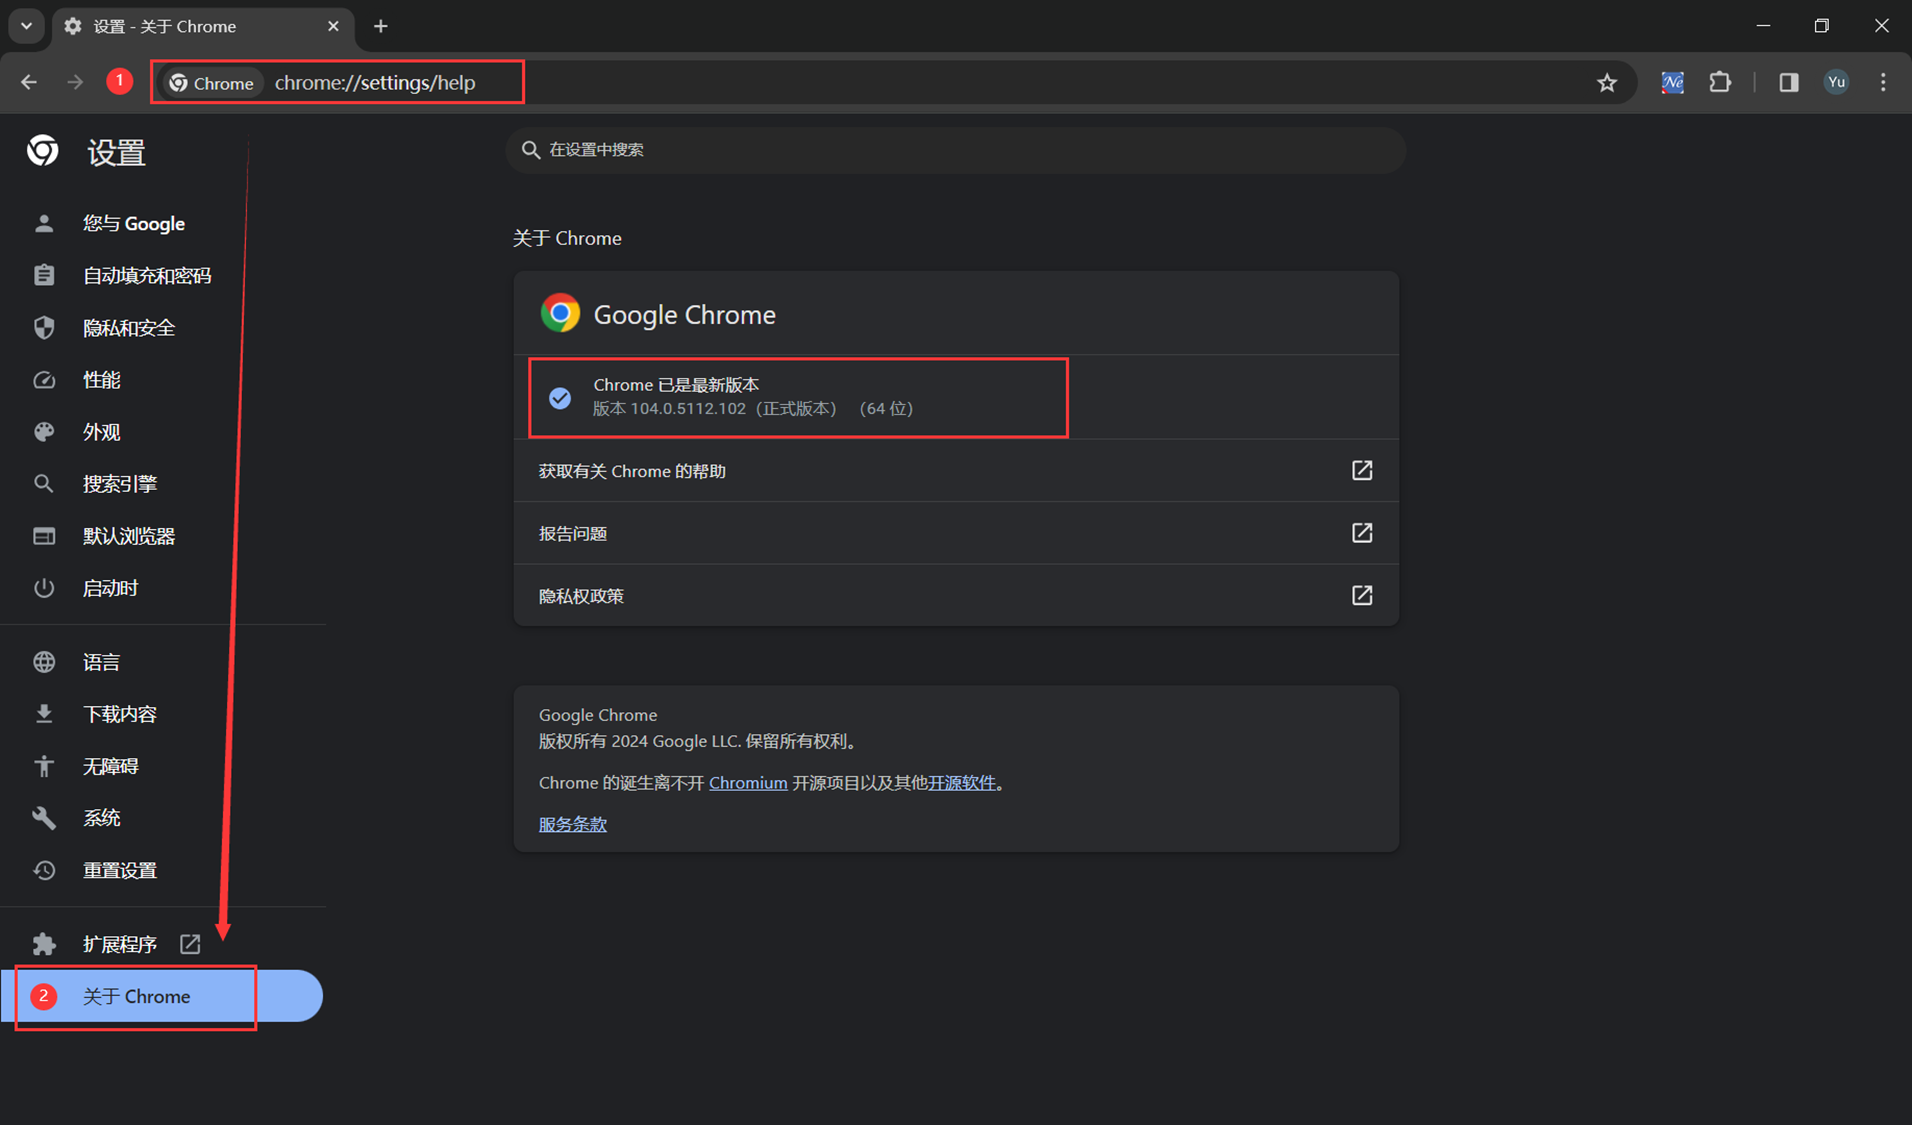Click the Google Chrome logo in about card

click(x=560, y=313)
